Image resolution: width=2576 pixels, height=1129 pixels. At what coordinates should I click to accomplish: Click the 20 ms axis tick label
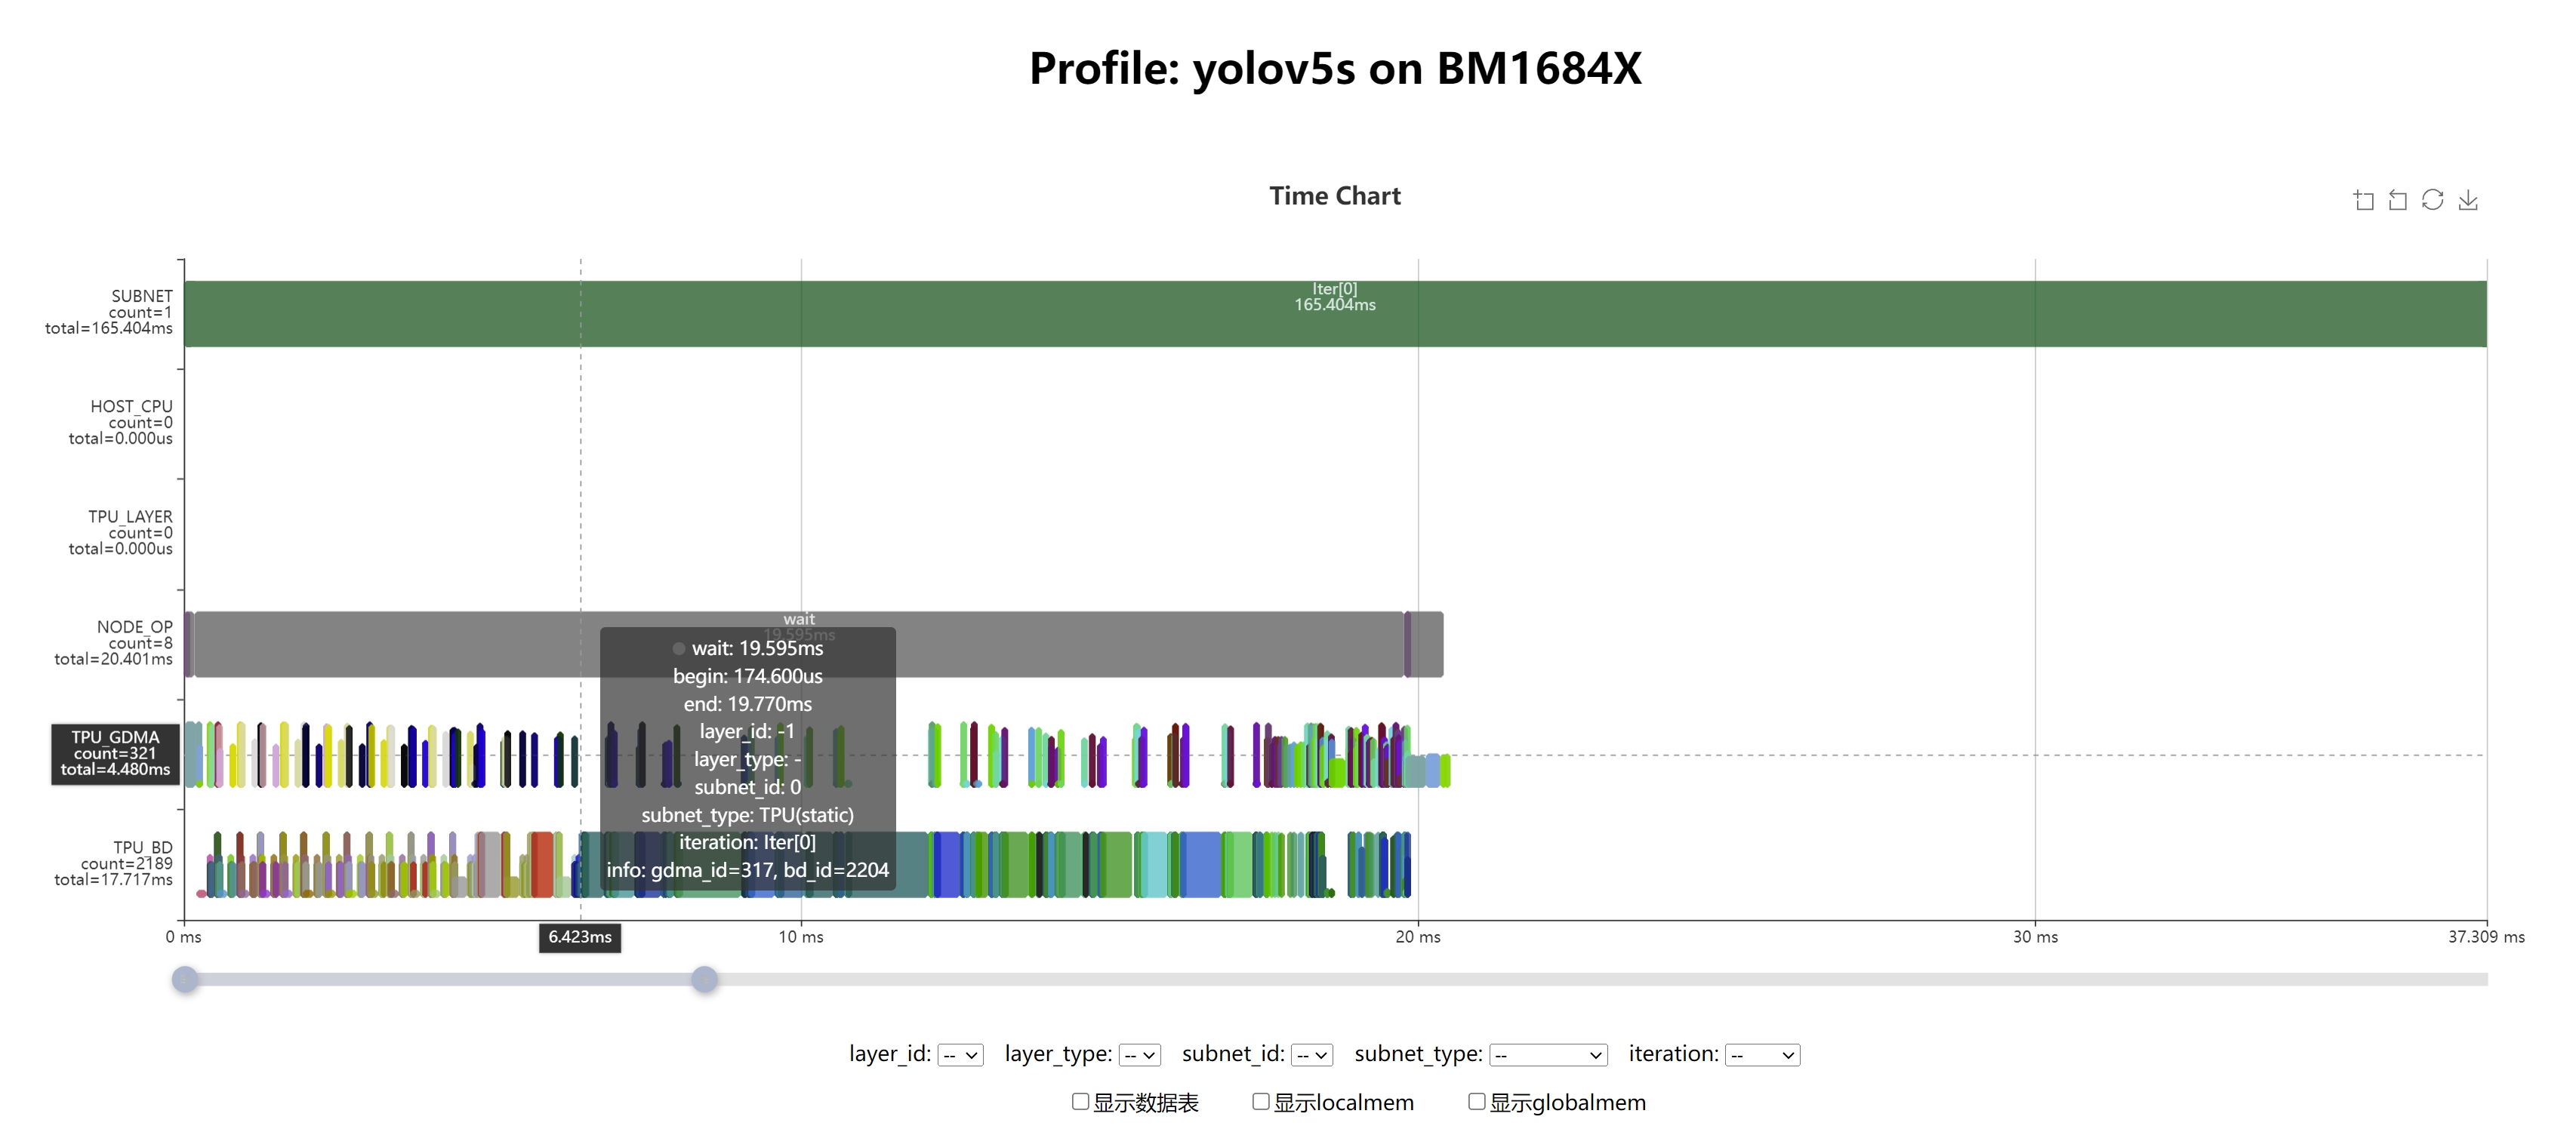click(x=1418, y=937)
